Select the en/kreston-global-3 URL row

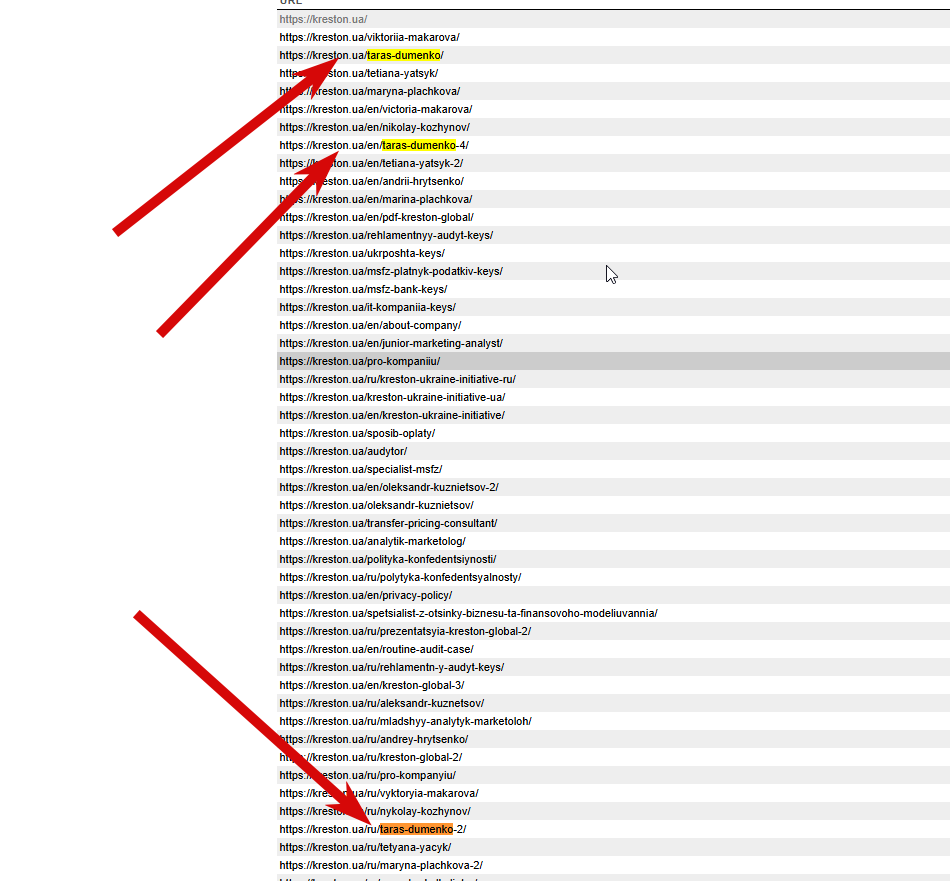(x=613, y=685)
